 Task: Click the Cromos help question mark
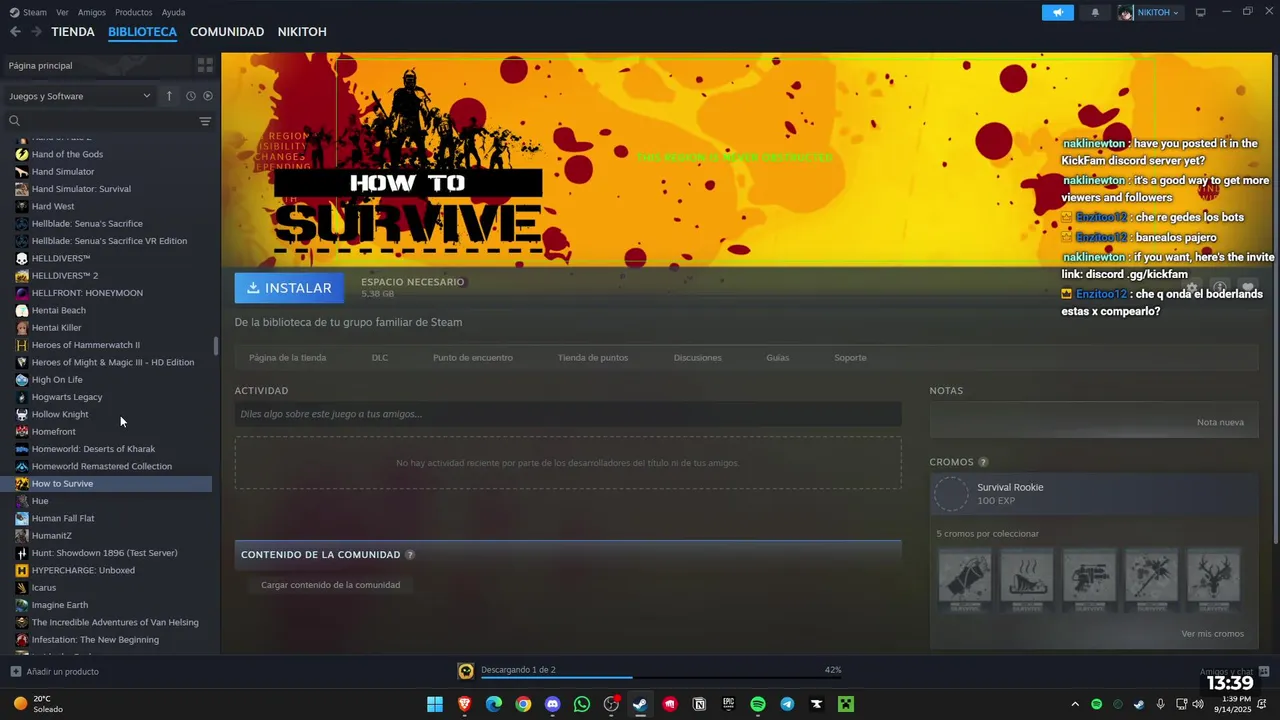click(x=983, y=462)
